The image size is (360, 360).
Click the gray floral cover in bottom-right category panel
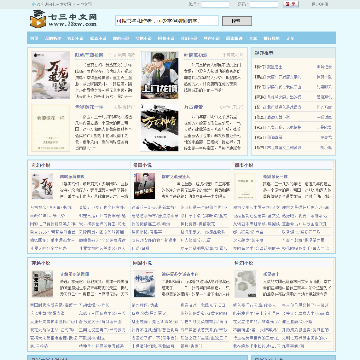(246, 284)
